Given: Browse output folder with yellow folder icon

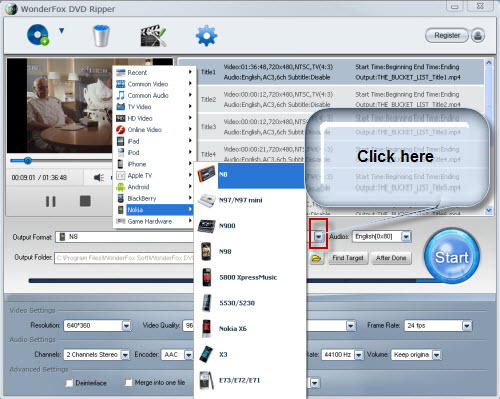Looking at the screenshot, I should point(316,258).
